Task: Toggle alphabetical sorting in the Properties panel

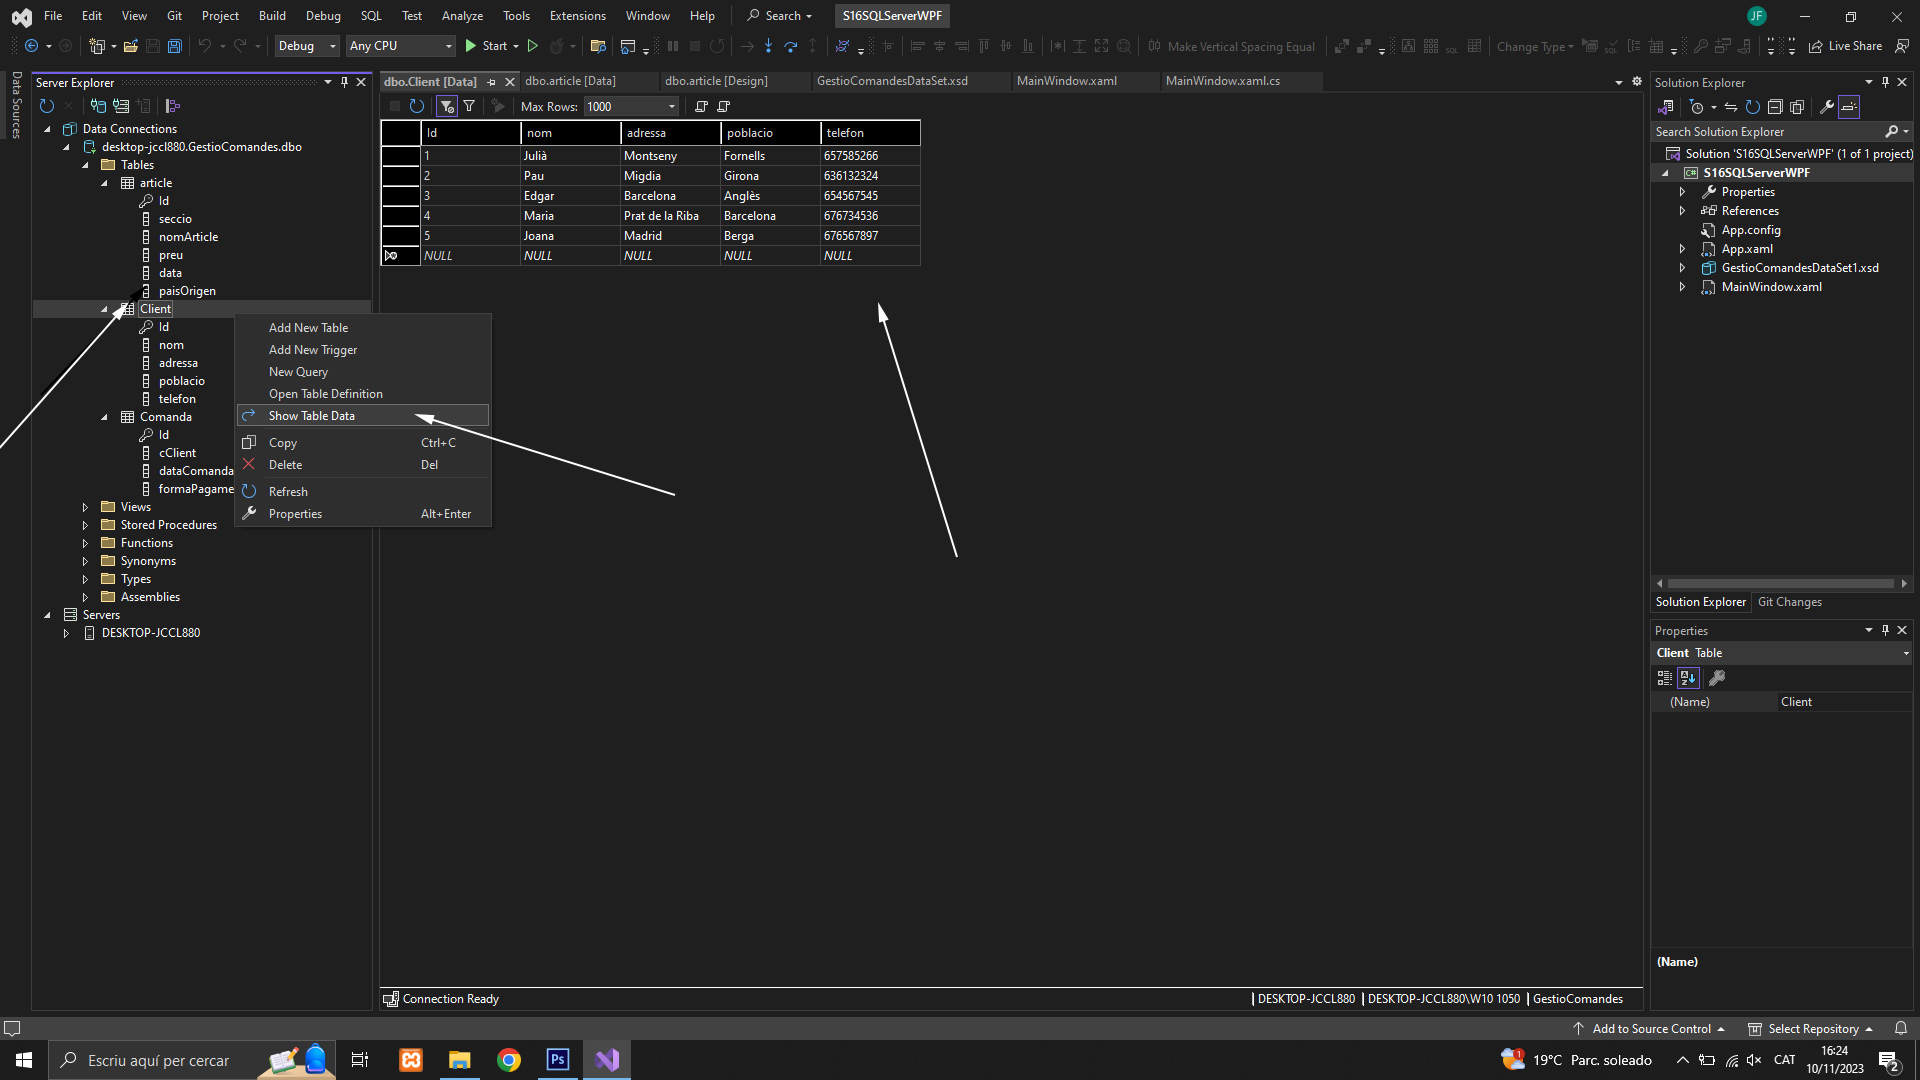Action: point(1688,678)
